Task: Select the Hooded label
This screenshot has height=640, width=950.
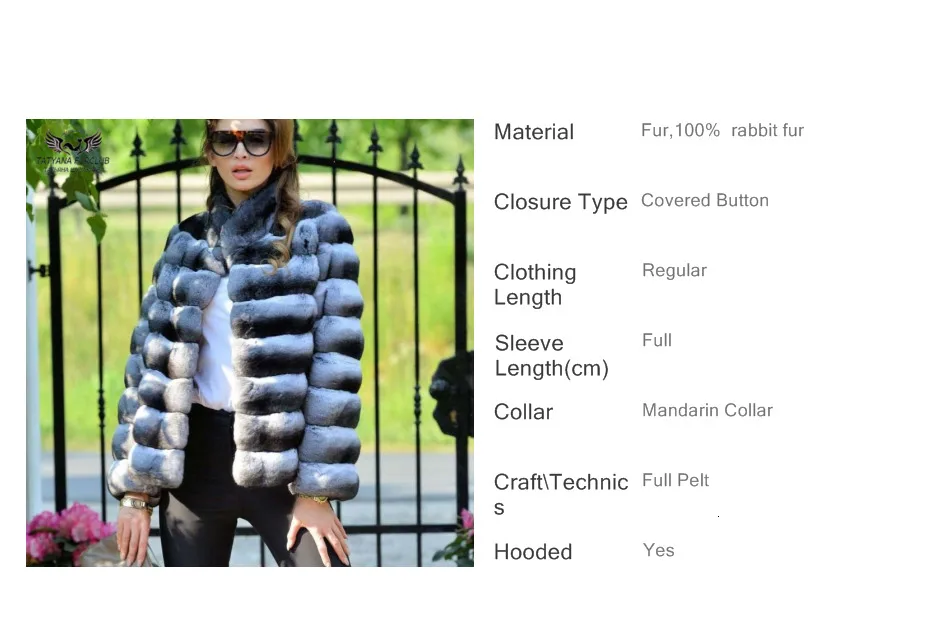Action: click(x=533, y=552)
